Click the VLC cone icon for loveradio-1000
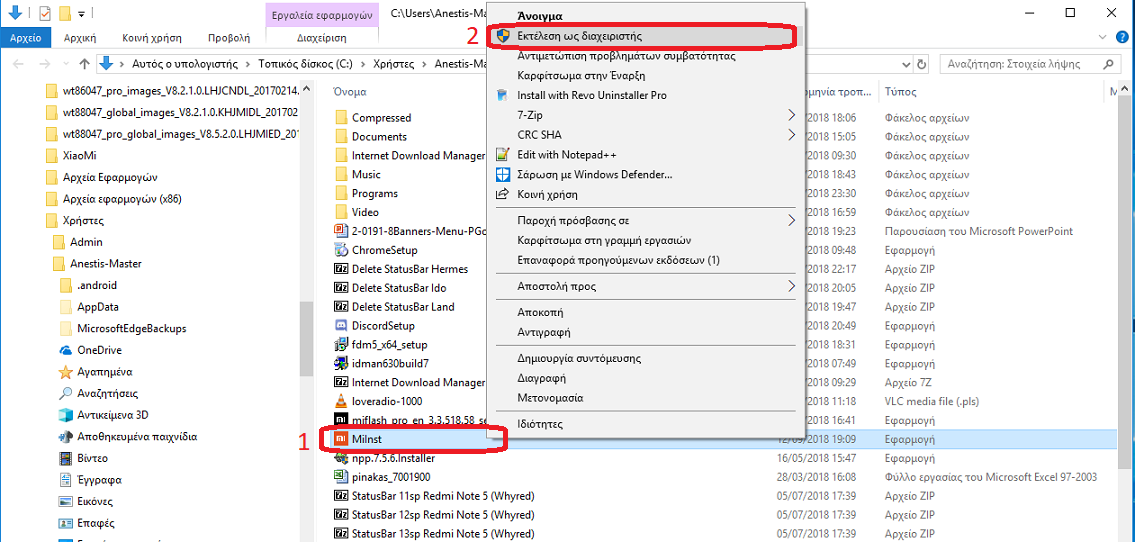This screenshot has height=542, width=1135. coord(341,401)
